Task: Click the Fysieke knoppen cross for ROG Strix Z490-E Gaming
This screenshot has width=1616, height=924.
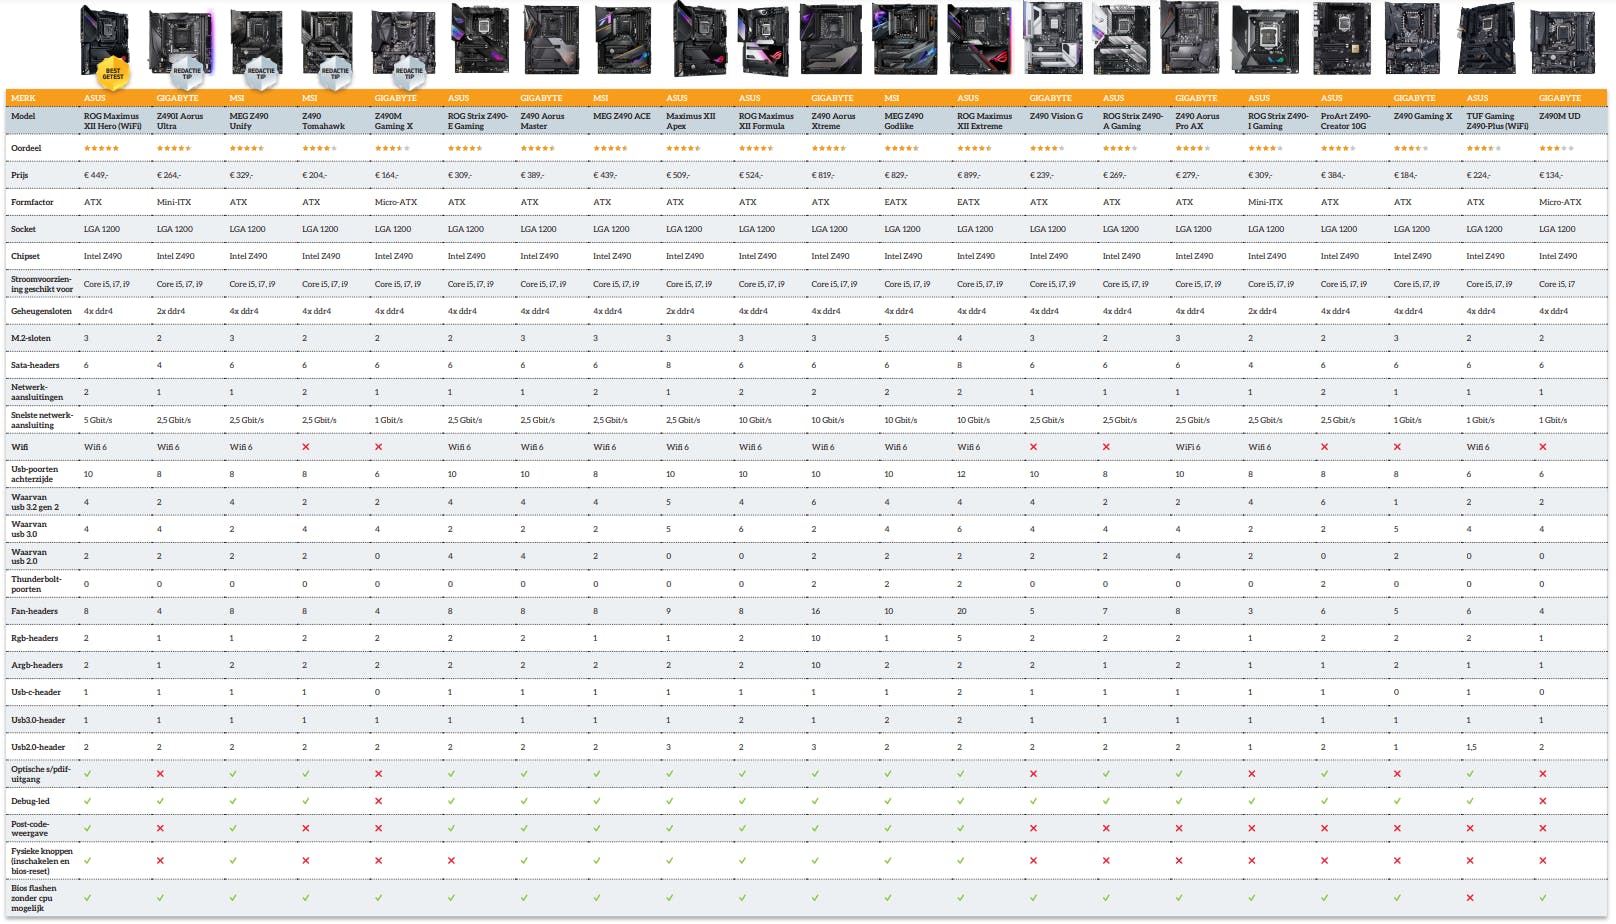Action: (452, 860)
